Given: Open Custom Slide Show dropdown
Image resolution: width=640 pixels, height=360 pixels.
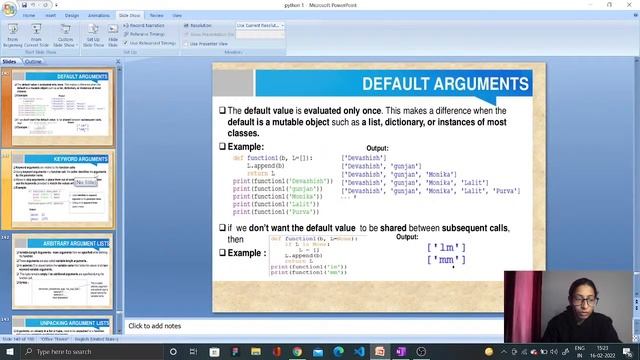Looking at the screenshot, I should tap(65, 36).
